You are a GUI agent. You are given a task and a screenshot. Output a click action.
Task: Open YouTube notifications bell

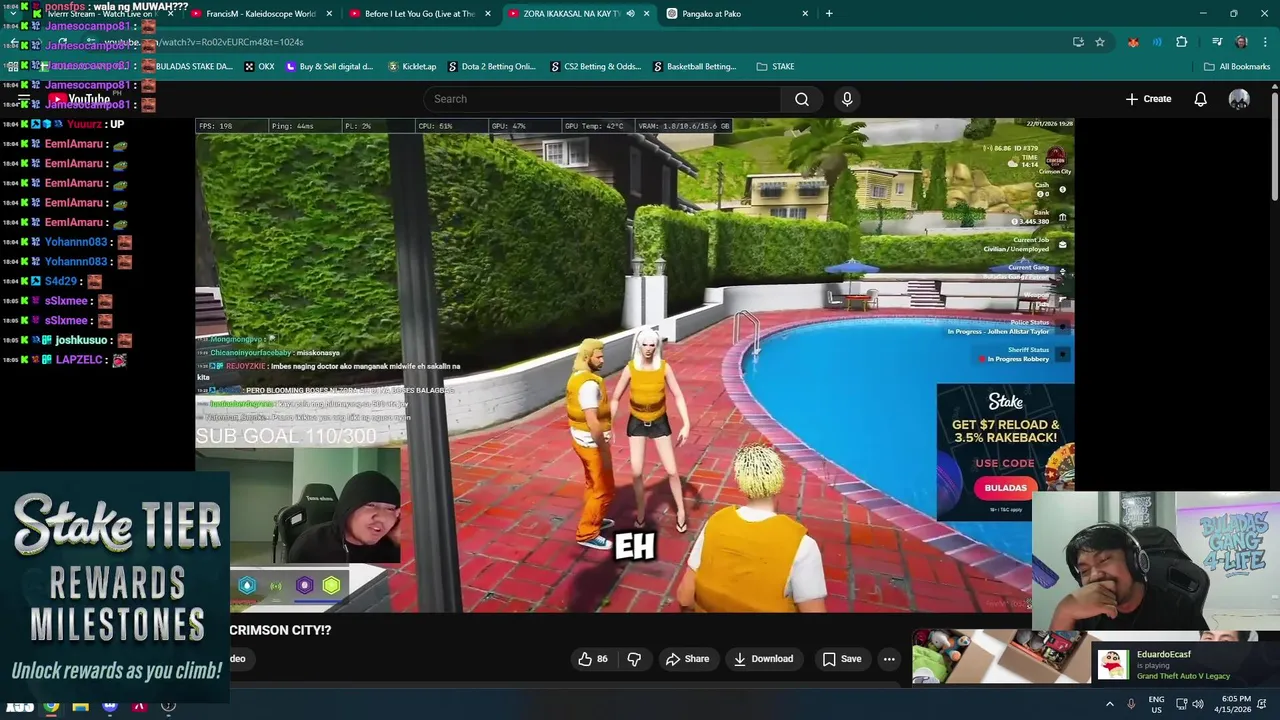click(x=1200, y=99)
